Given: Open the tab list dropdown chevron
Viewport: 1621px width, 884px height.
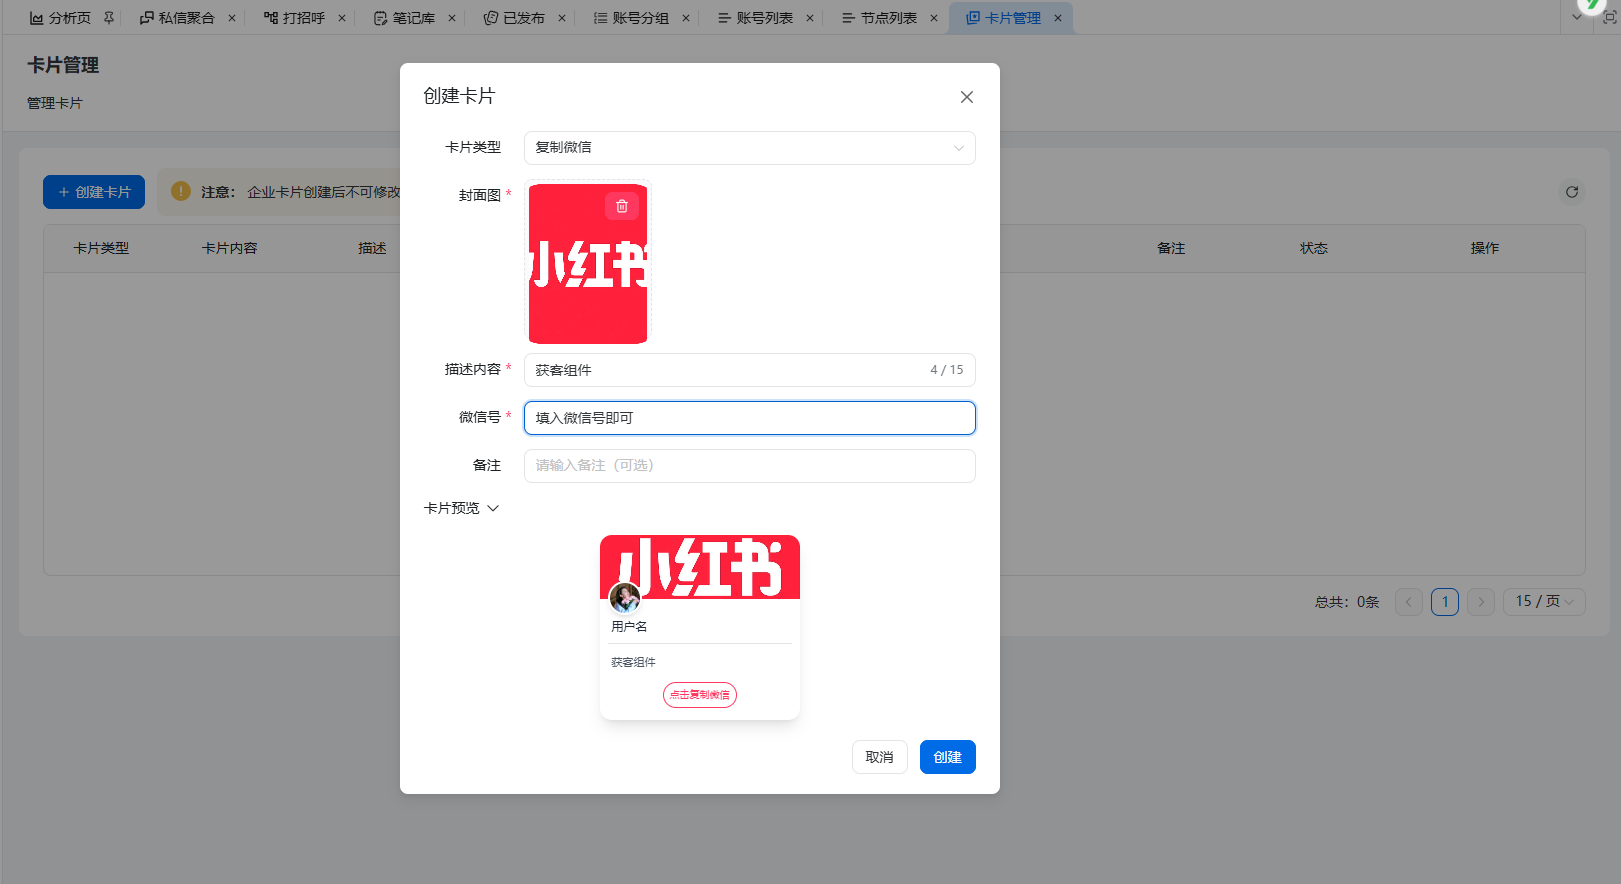Looking at the screenshot, I should (x=1577, y=17).
